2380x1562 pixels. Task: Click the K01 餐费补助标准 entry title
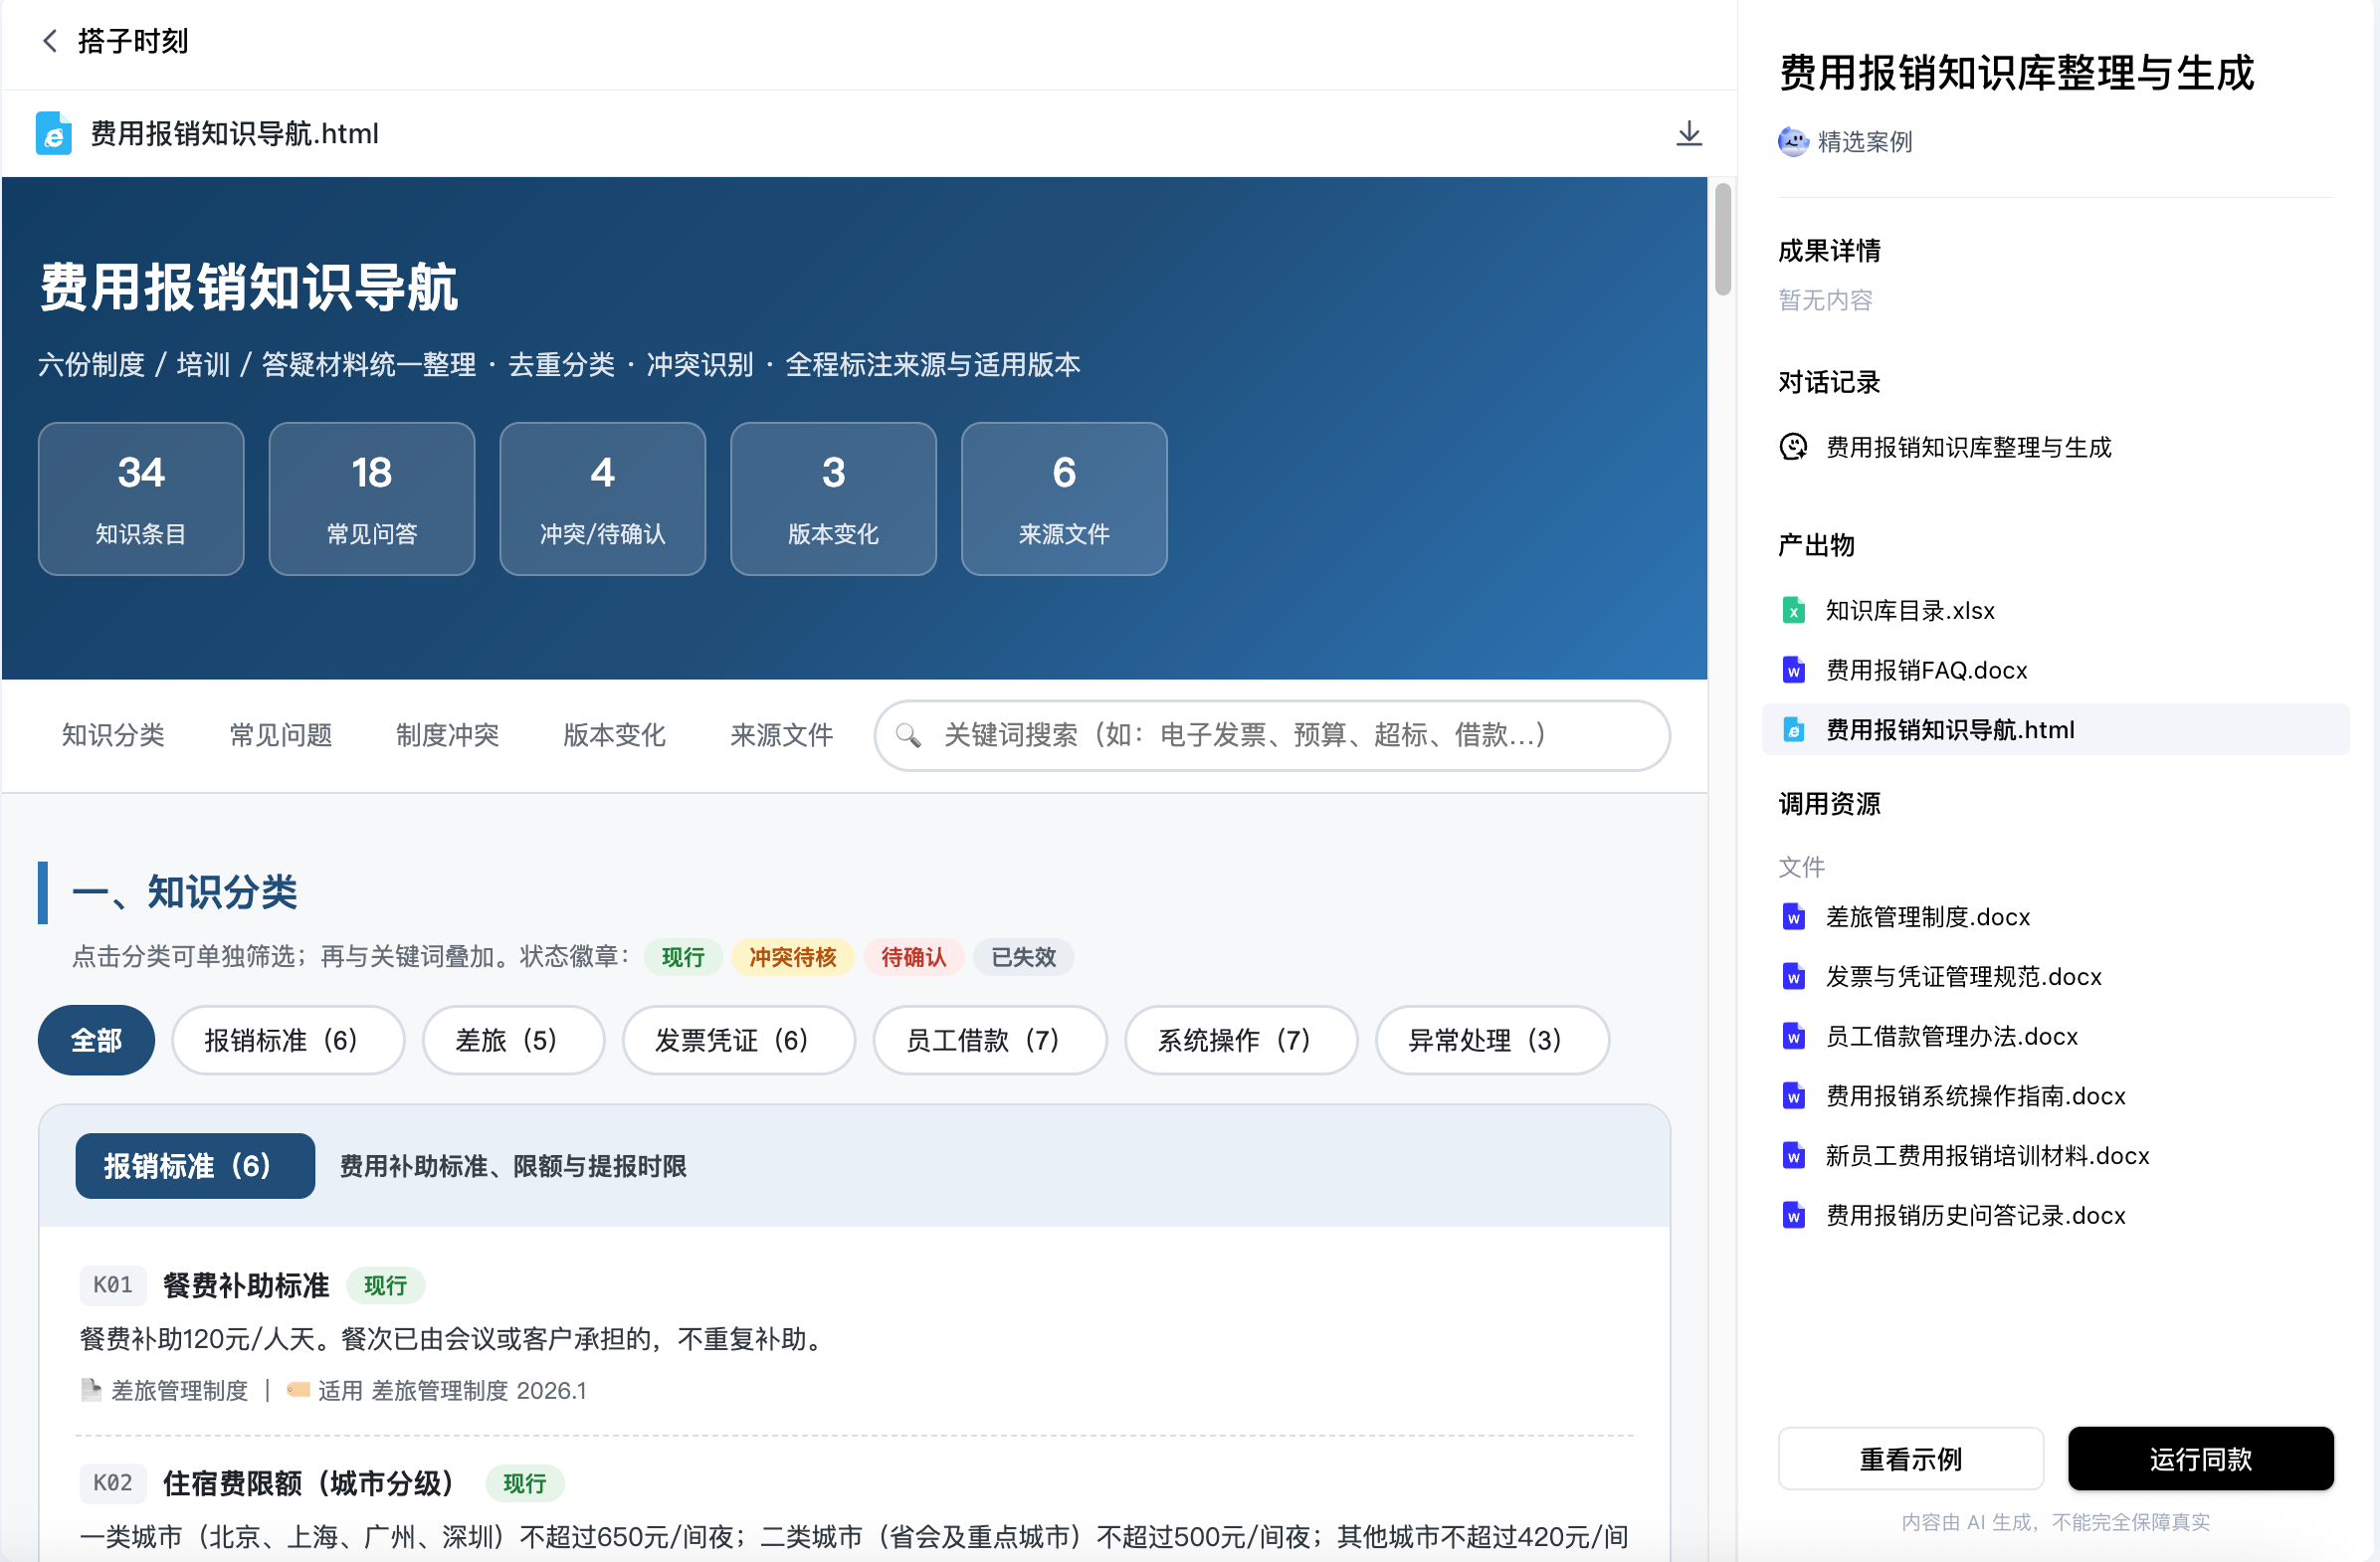point(246,1286)
